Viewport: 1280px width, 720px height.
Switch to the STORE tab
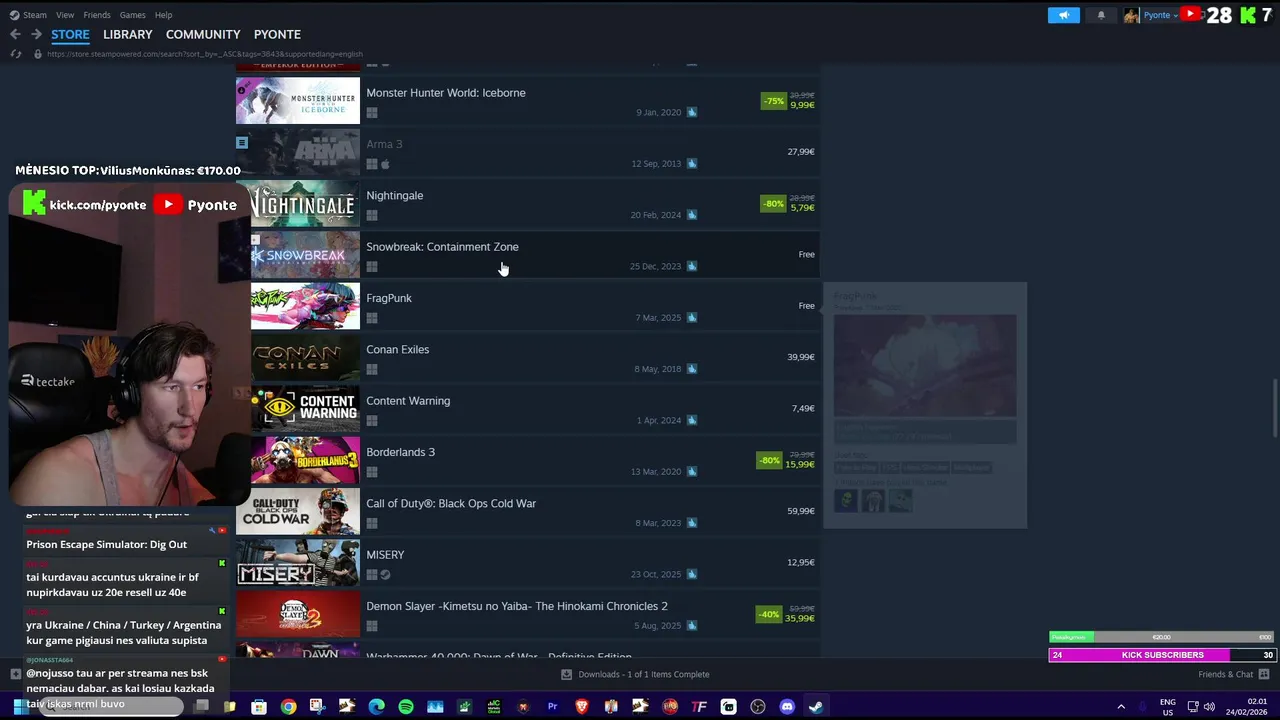point(70,34)
